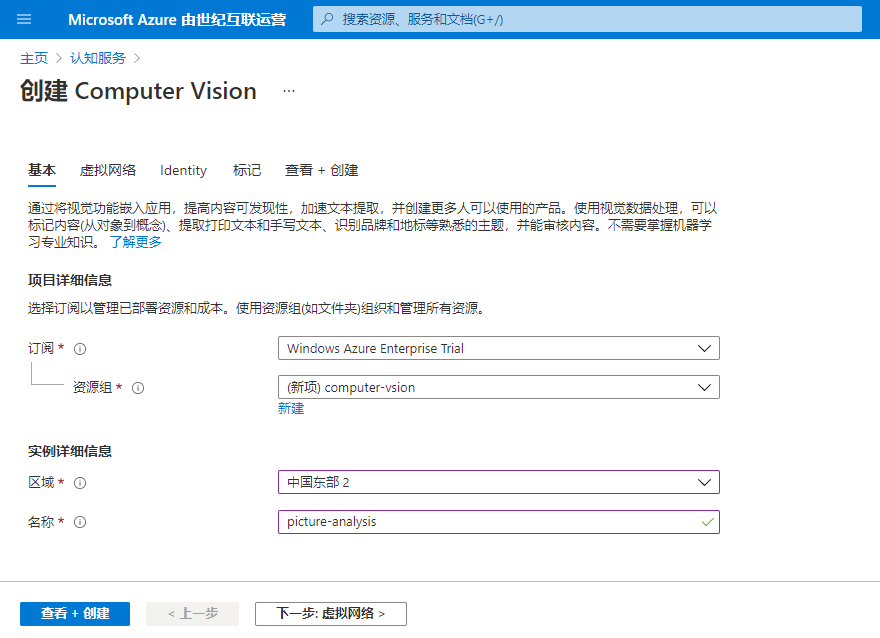The image size is (880, 638).
Task: Show info tooltip for 区域
Action: (x=80, y=483)
